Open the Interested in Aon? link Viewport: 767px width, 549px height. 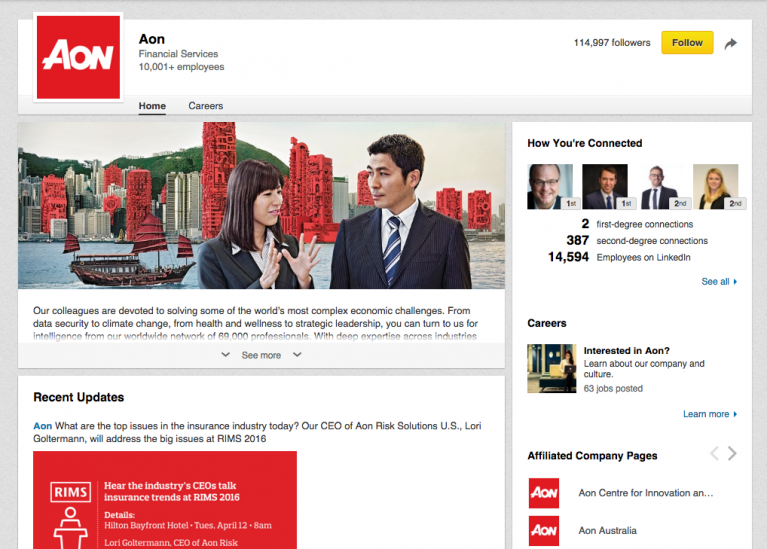click(626, 351)
